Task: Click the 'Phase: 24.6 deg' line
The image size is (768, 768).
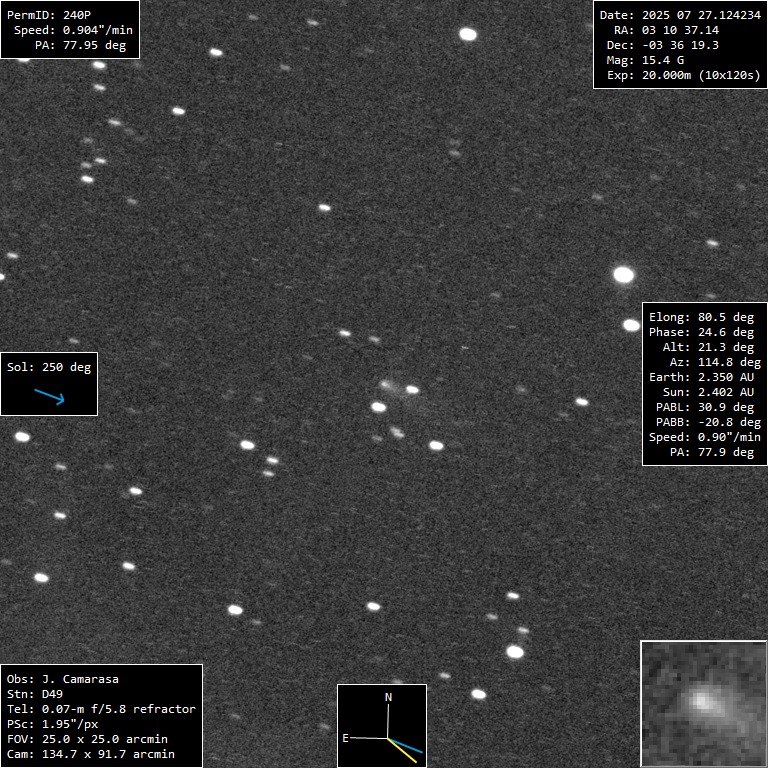Action: (701, 333)
